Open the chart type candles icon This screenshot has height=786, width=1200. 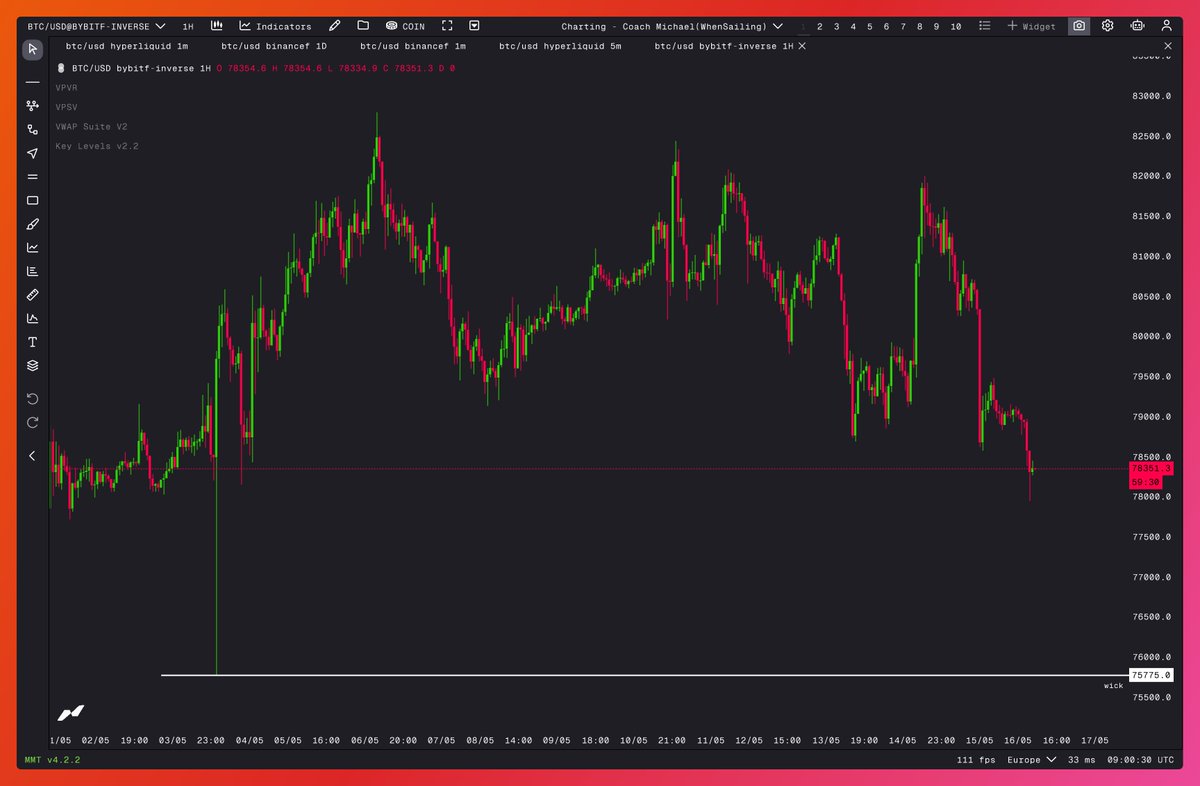[x=216, y=26]
